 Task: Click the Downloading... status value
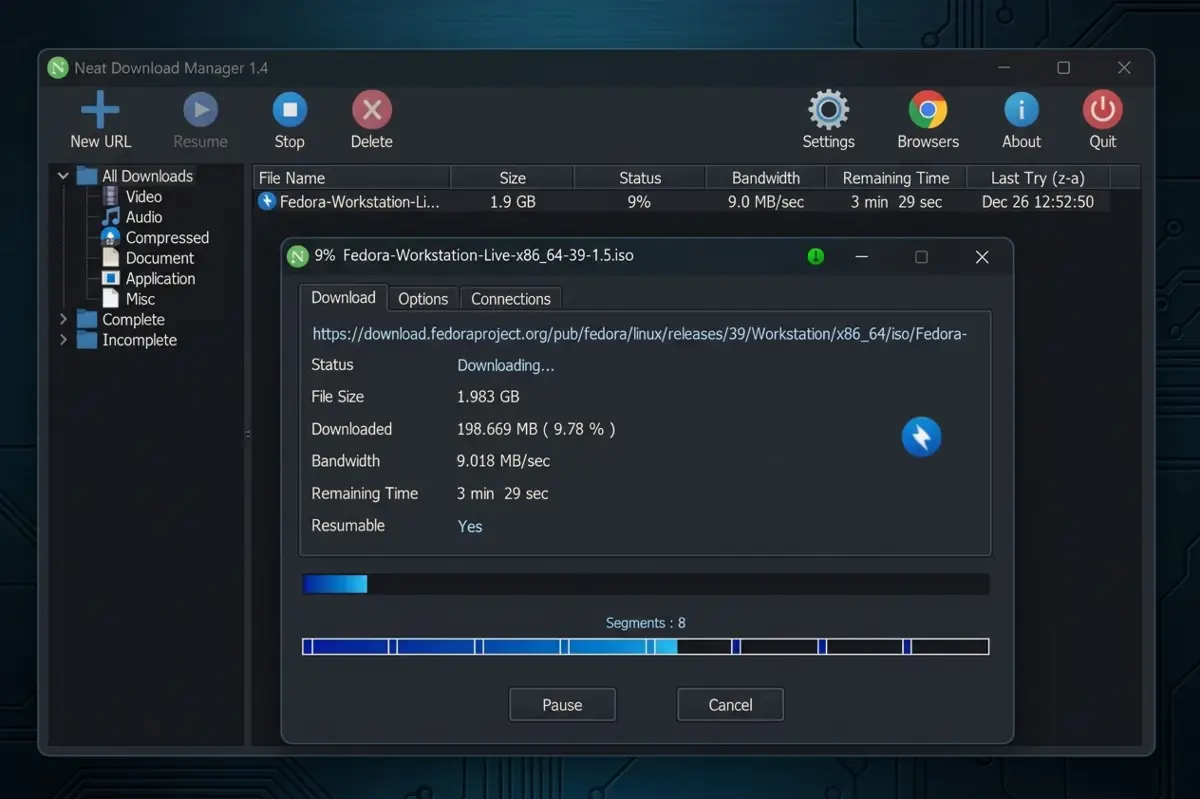[506, 365]
